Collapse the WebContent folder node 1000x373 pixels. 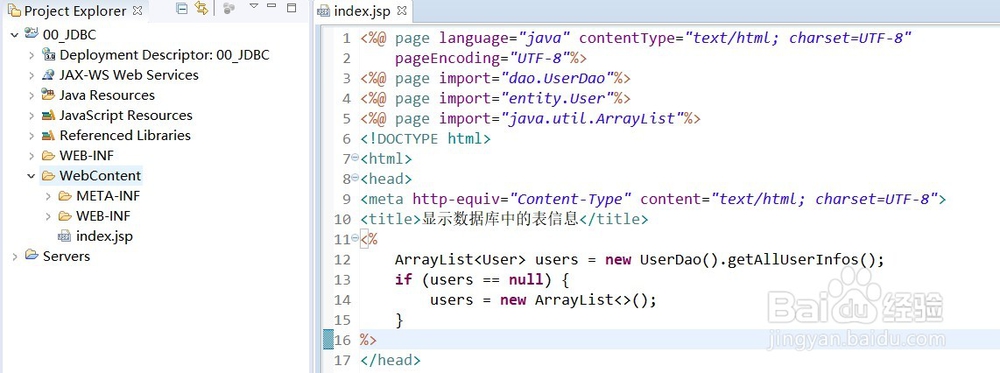click(x=31, y=176)
